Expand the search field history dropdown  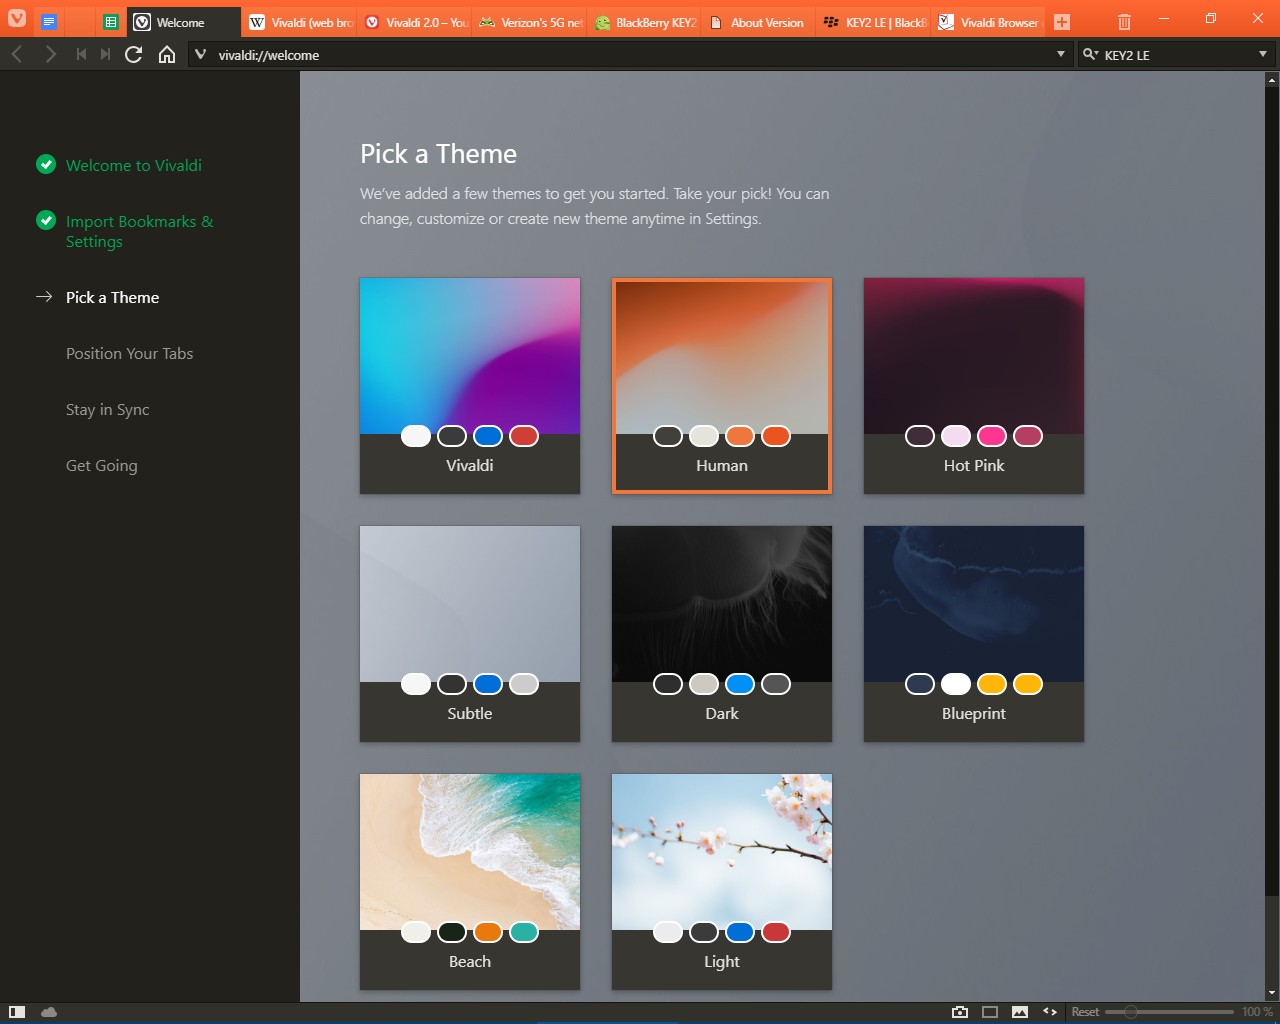(x=1263, y=54)
